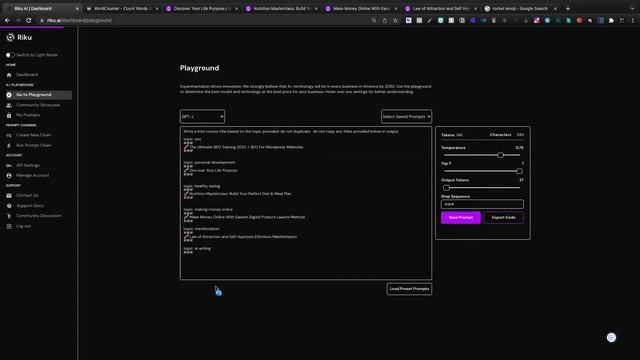
Task: Click the Create New Chain icon
Action: 9,135
